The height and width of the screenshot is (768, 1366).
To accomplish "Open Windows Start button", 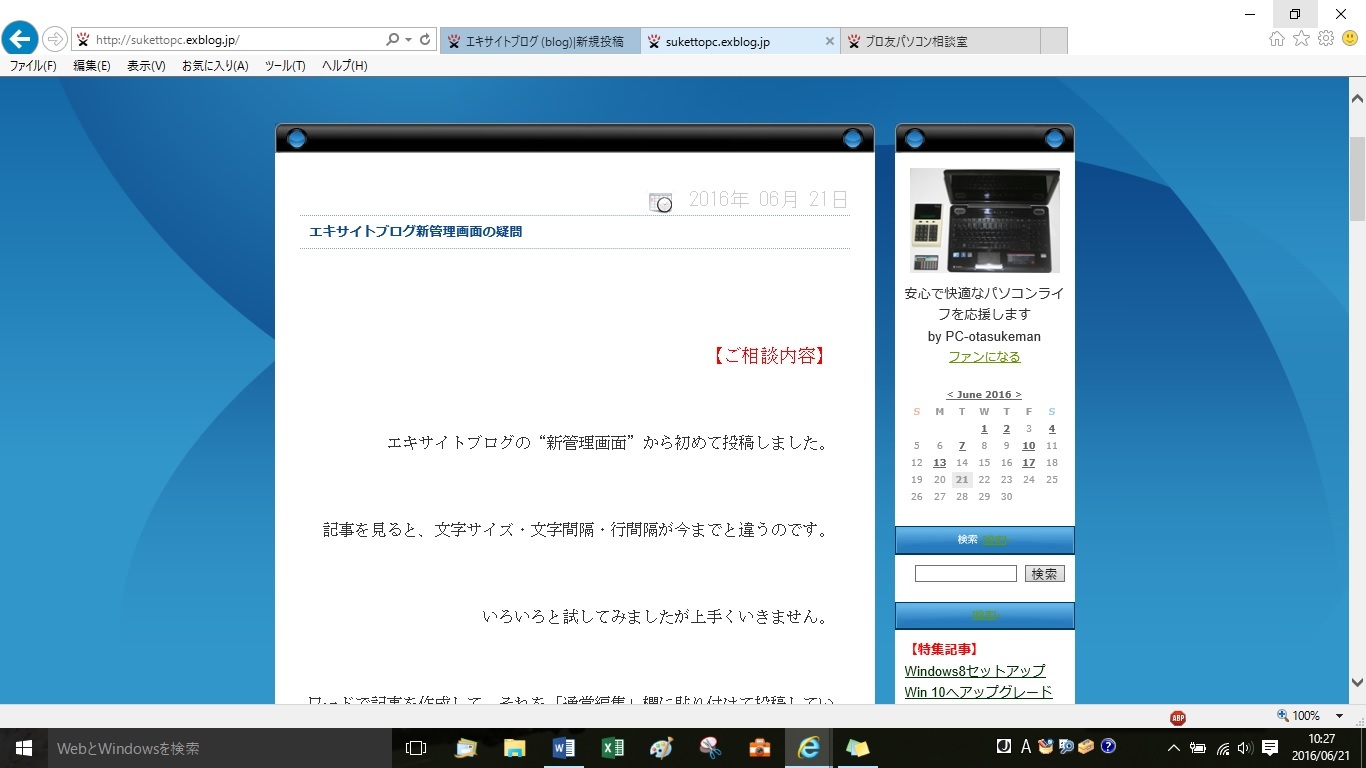I will coord(23,748).
